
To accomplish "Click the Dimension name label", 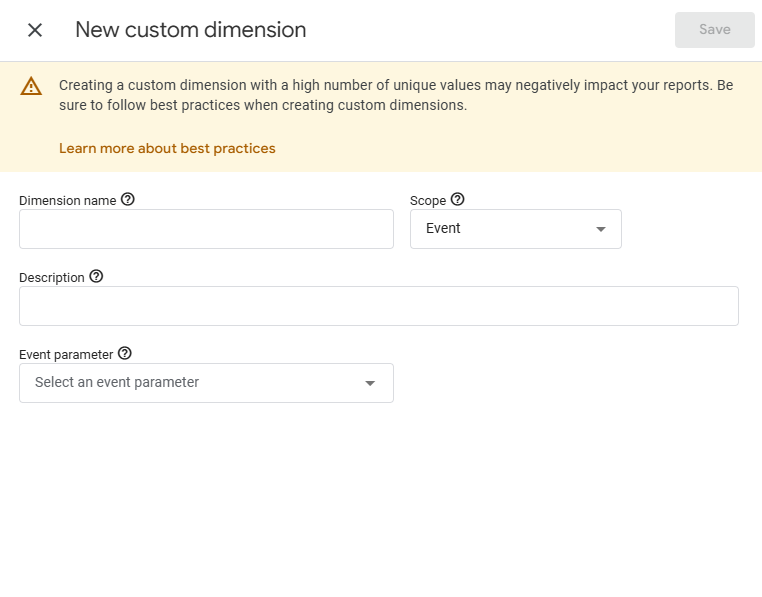I will [68, 201].
